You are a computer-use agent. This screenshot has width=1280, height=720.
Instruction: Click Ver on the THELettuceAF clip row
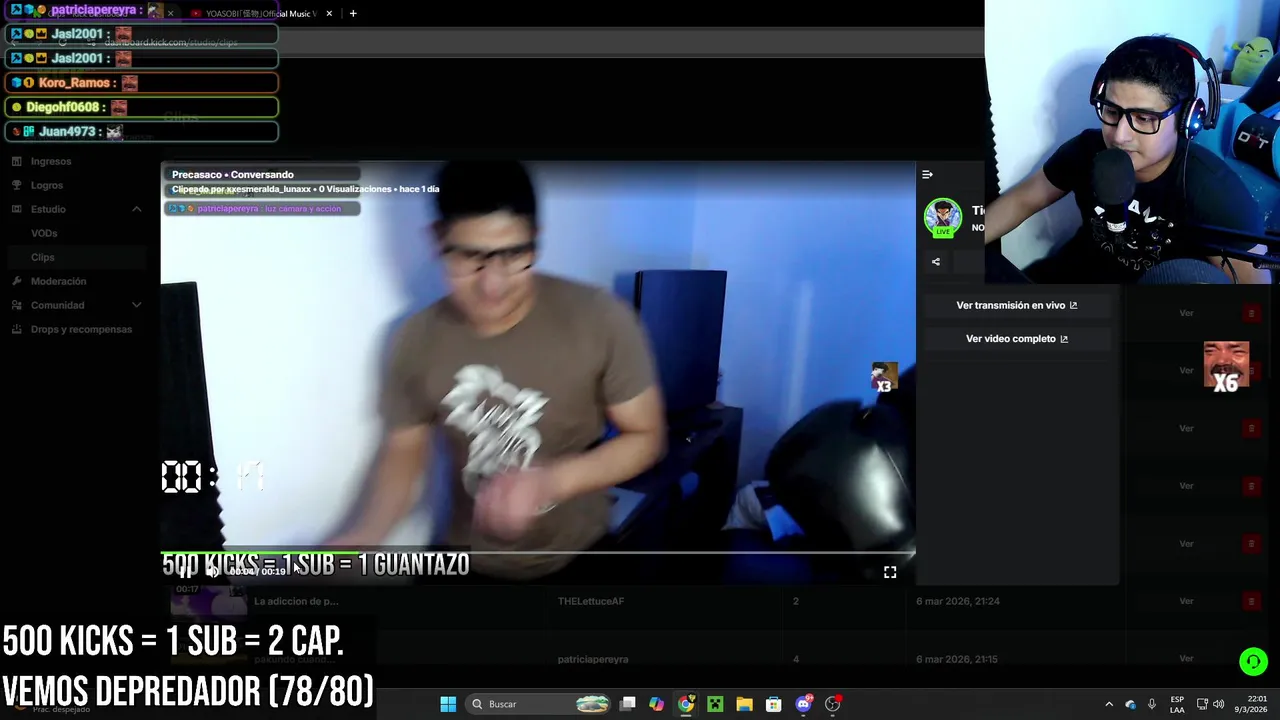[1186, 601]
